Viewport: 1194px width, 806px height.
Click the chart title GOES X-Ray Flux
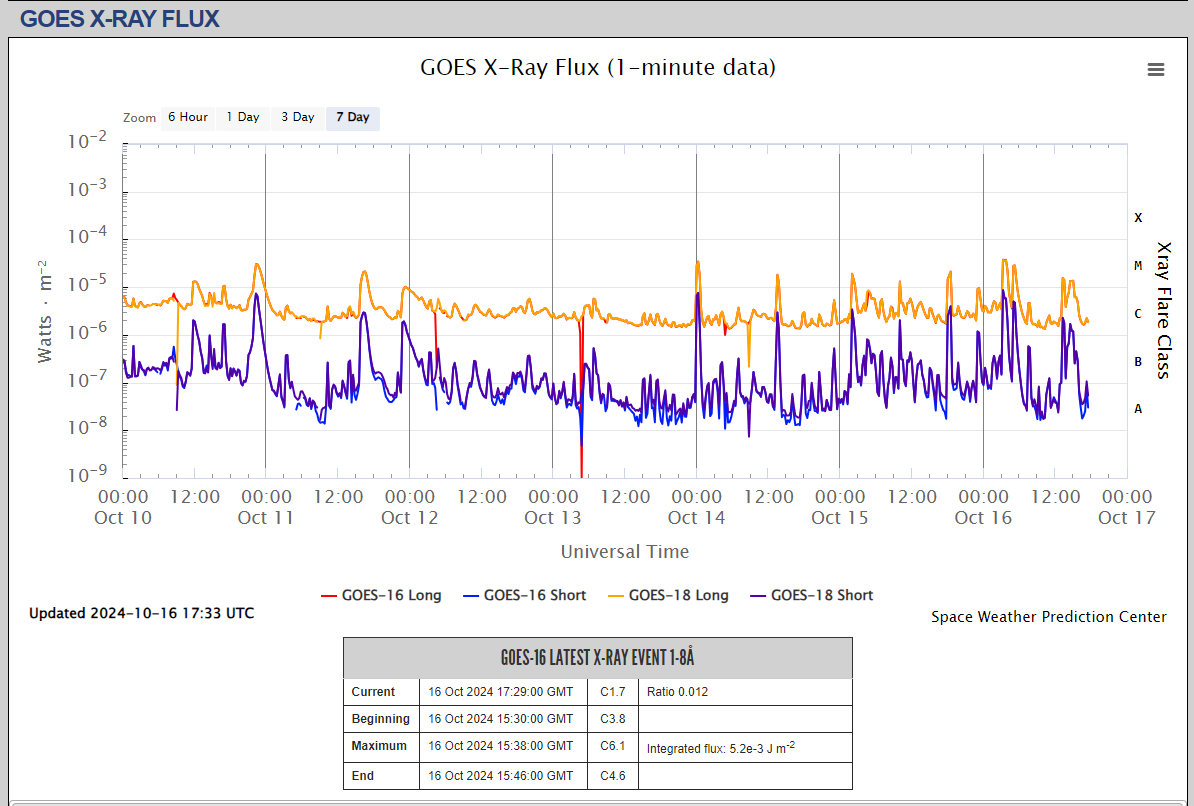pos(597,67)
